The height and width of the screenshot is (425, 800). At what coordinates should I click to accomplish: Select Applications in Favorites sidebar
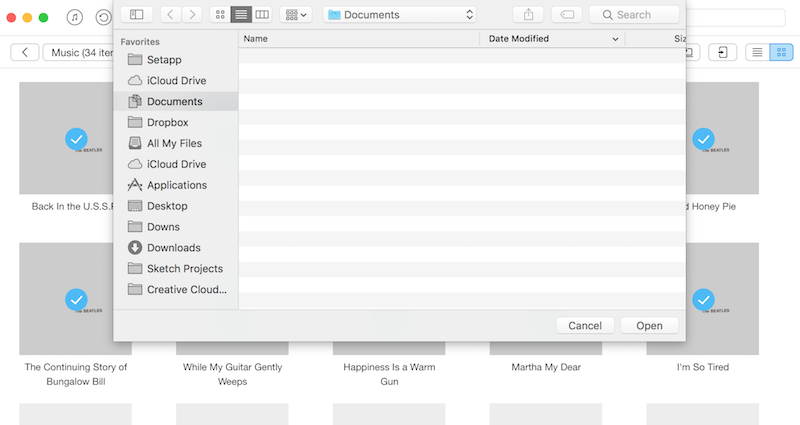pyautogui.click(x=176, y=185)
